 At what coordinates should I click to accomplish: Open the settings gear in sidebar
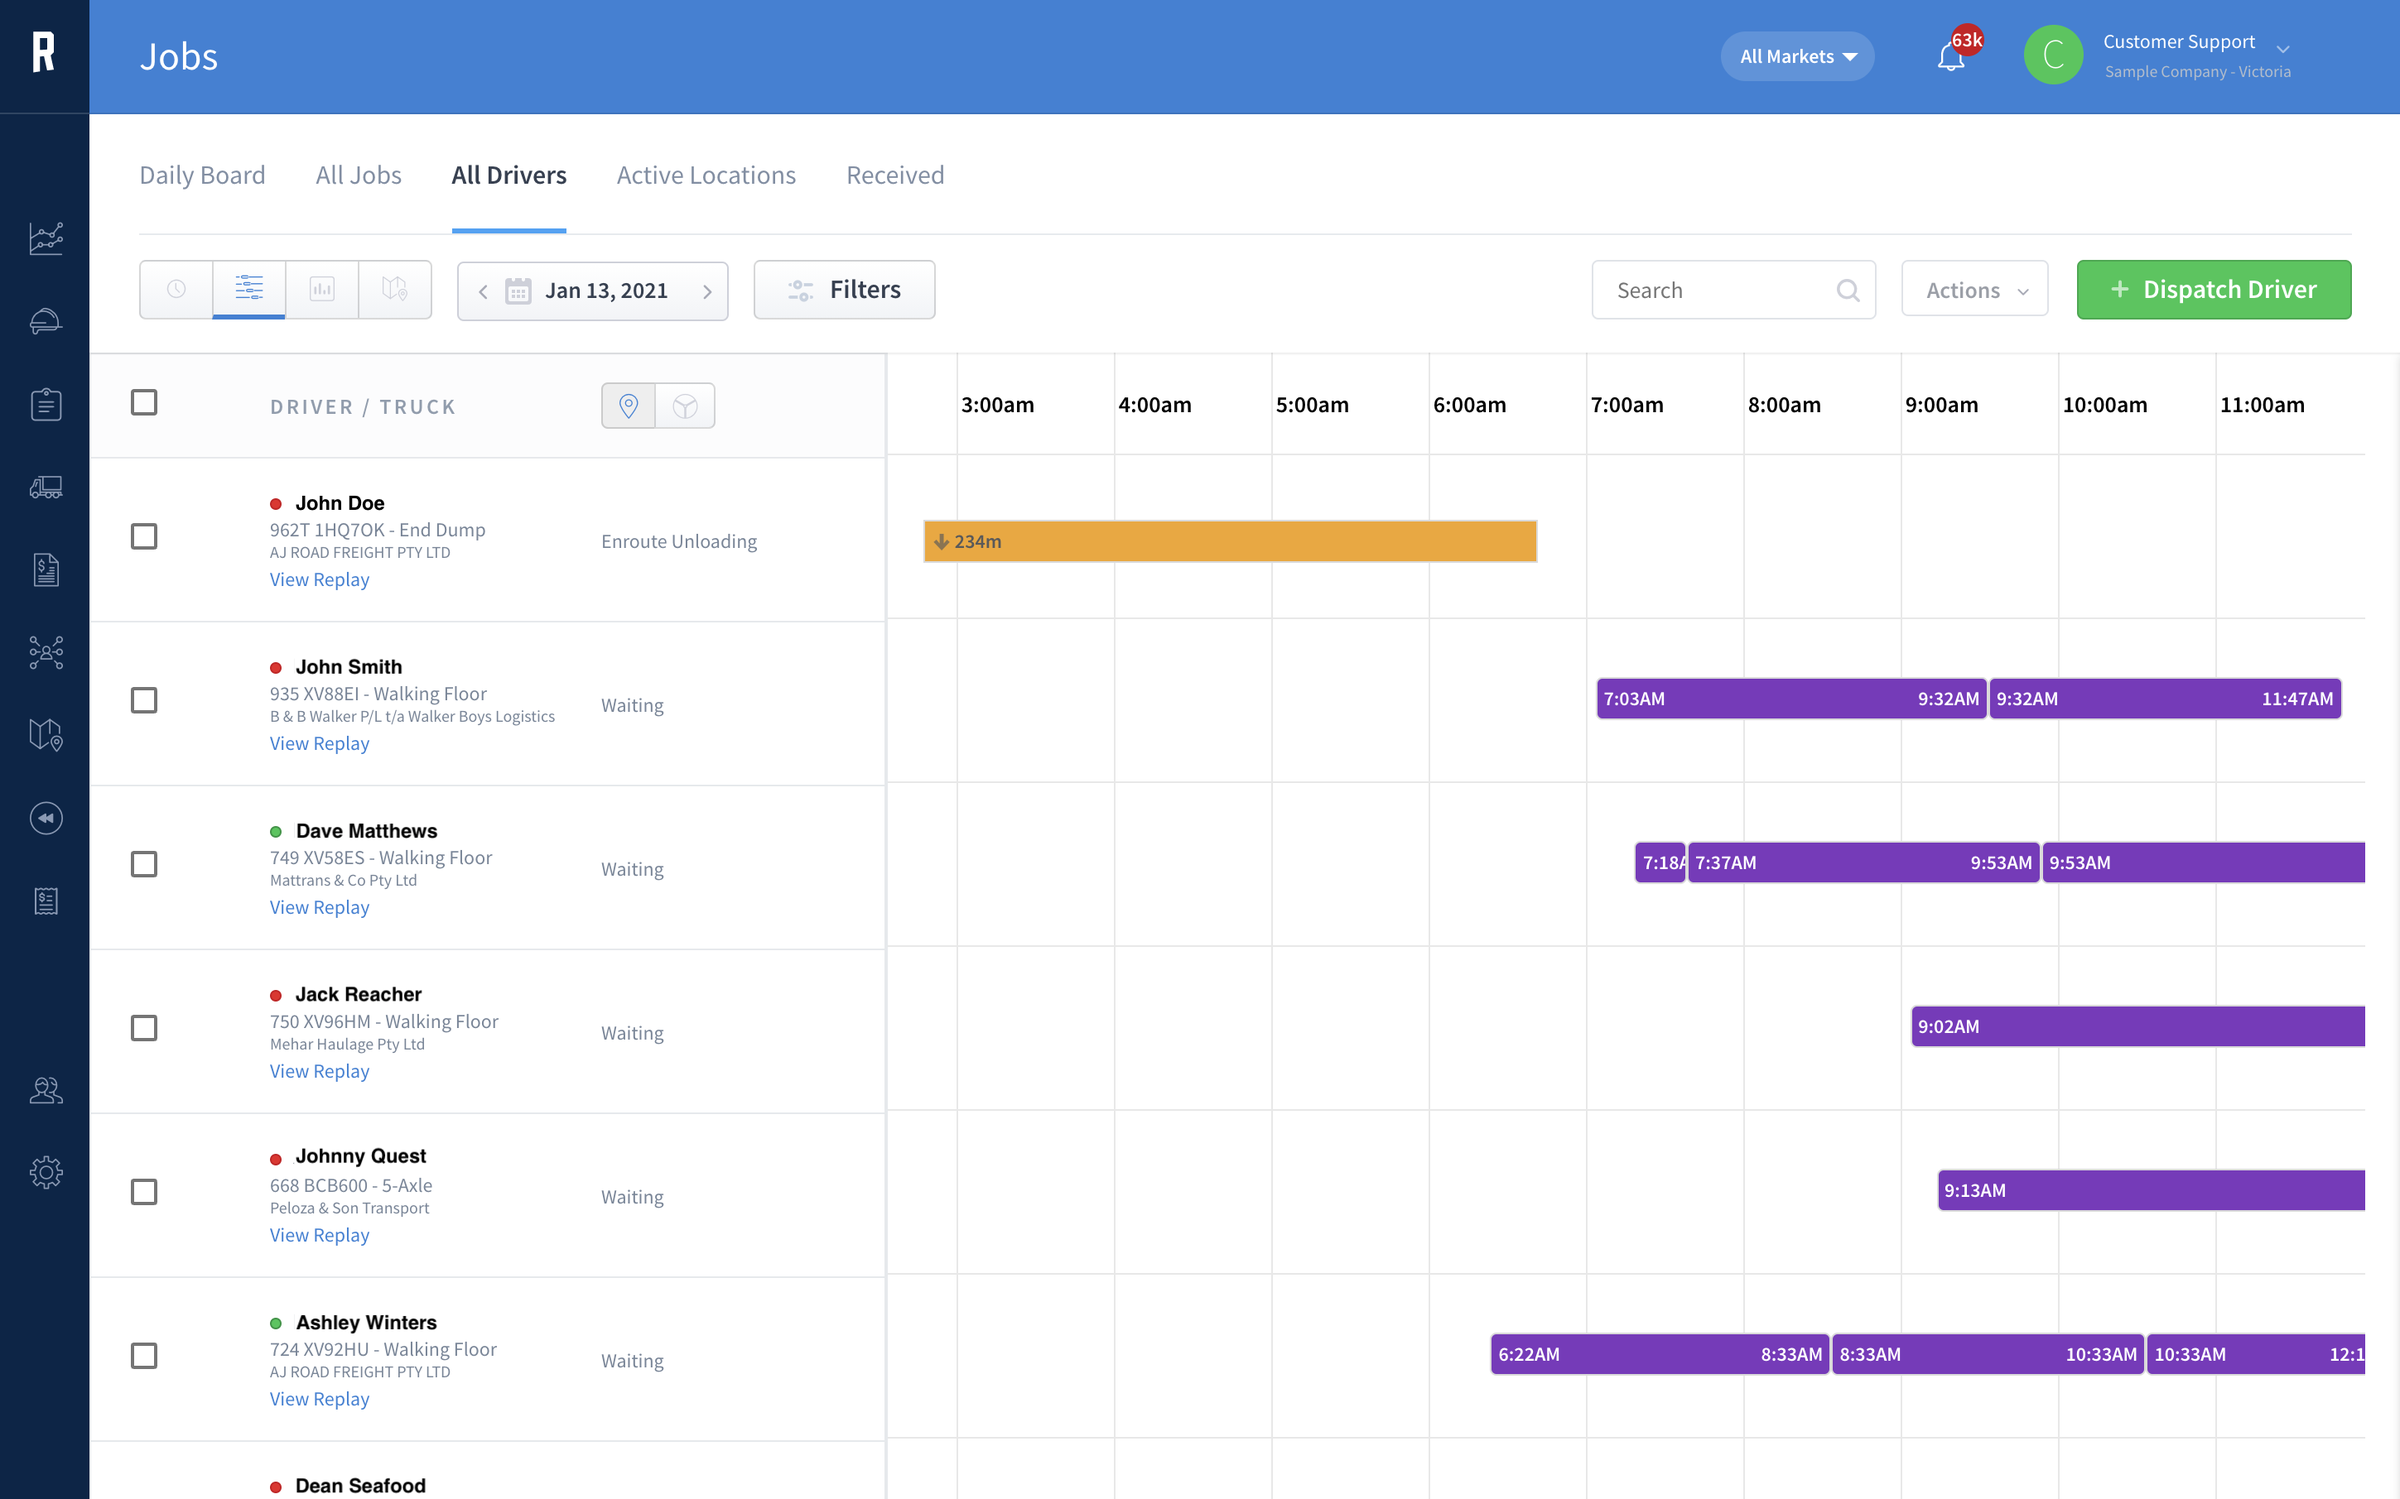(46, 1172)
